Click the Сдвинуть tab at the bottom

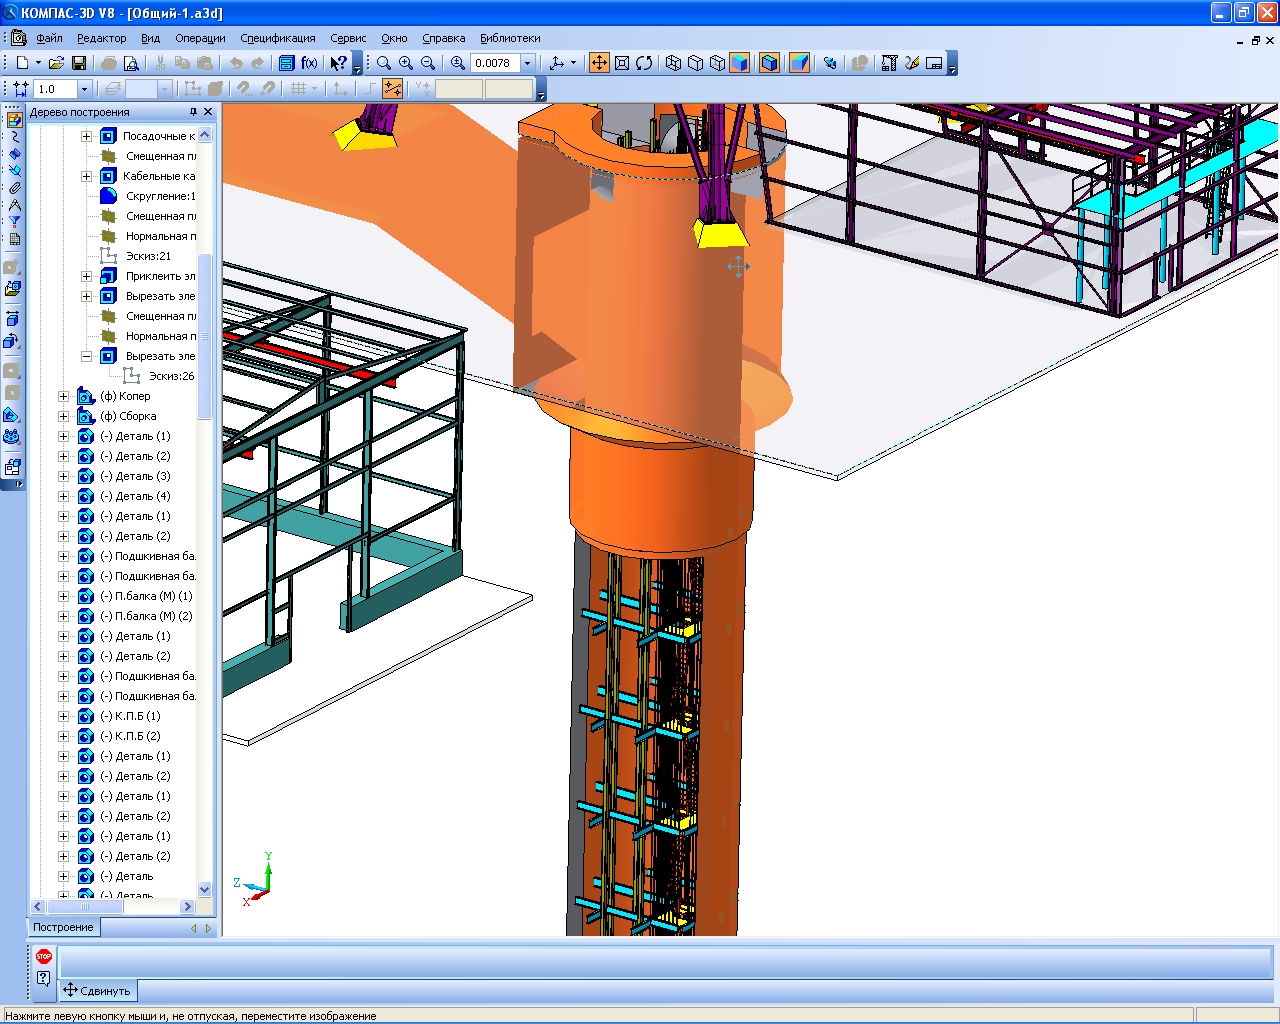[98, 991]
